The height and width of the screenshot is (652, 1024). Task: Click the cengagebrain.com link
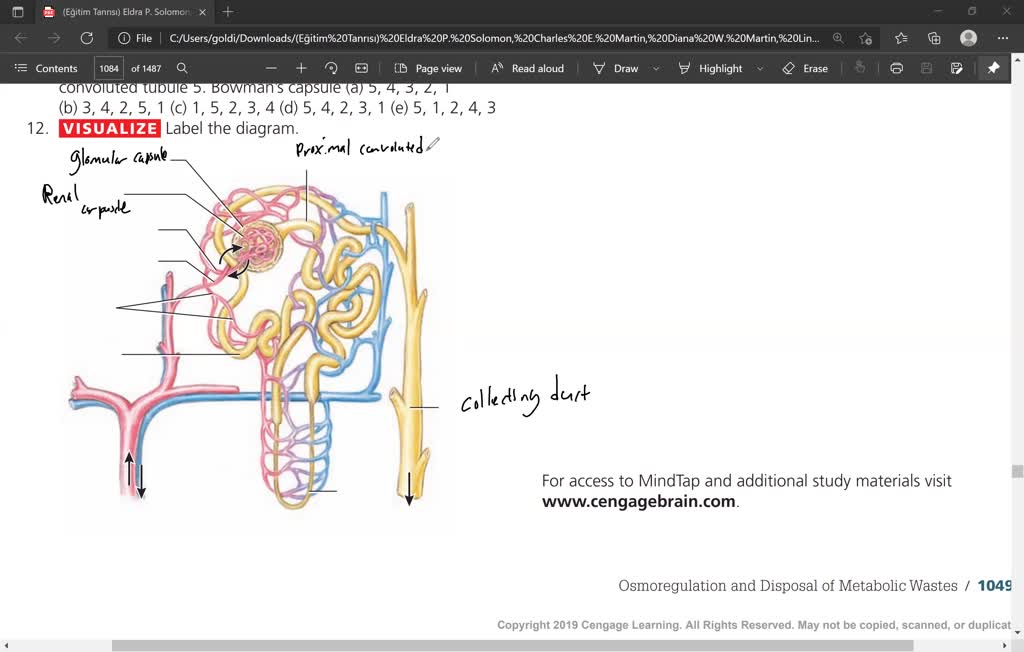[x=638, y=502]
